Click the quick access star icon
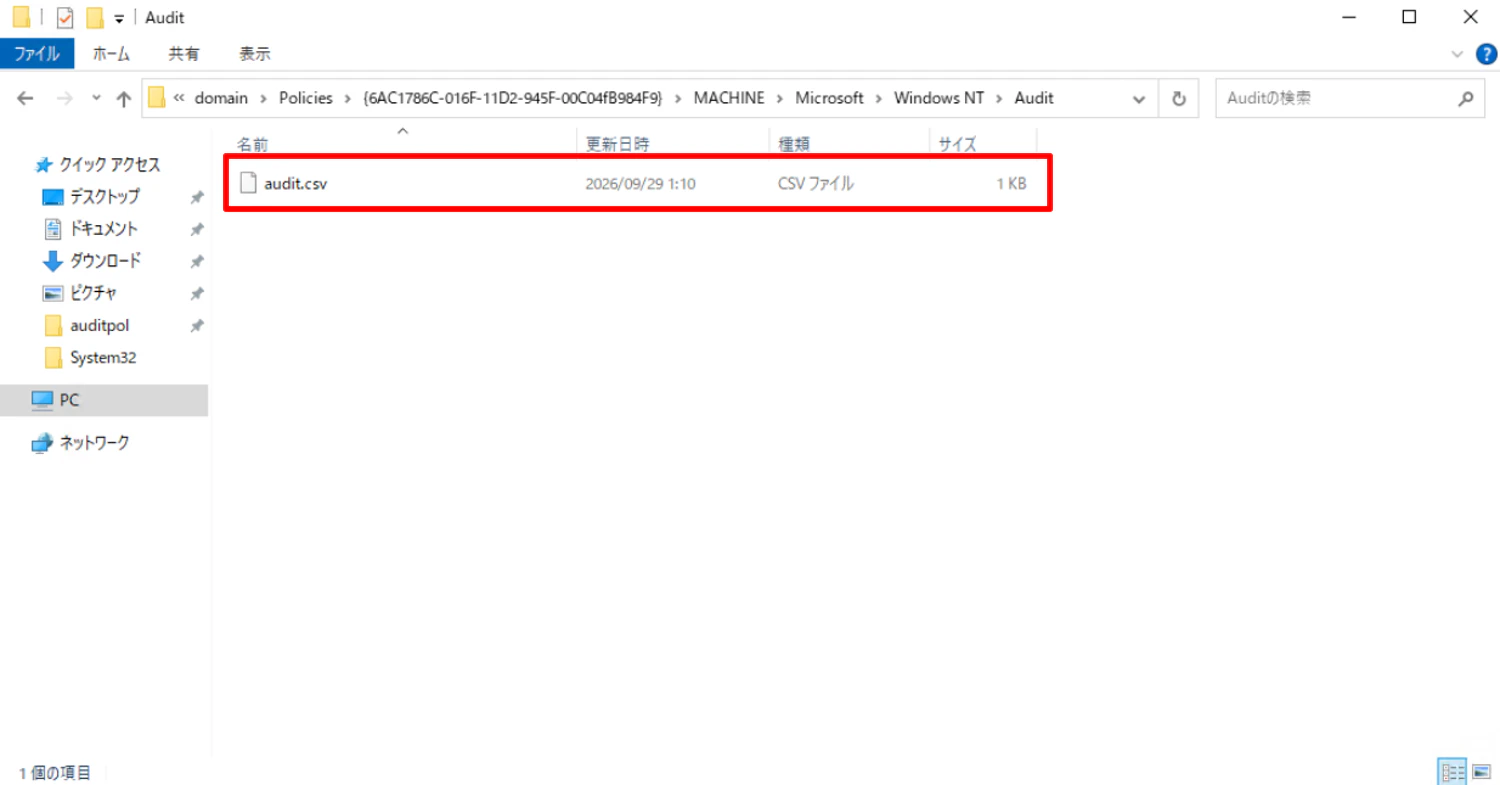Viewport: 1500px width, 785px height. coord(43,165)
